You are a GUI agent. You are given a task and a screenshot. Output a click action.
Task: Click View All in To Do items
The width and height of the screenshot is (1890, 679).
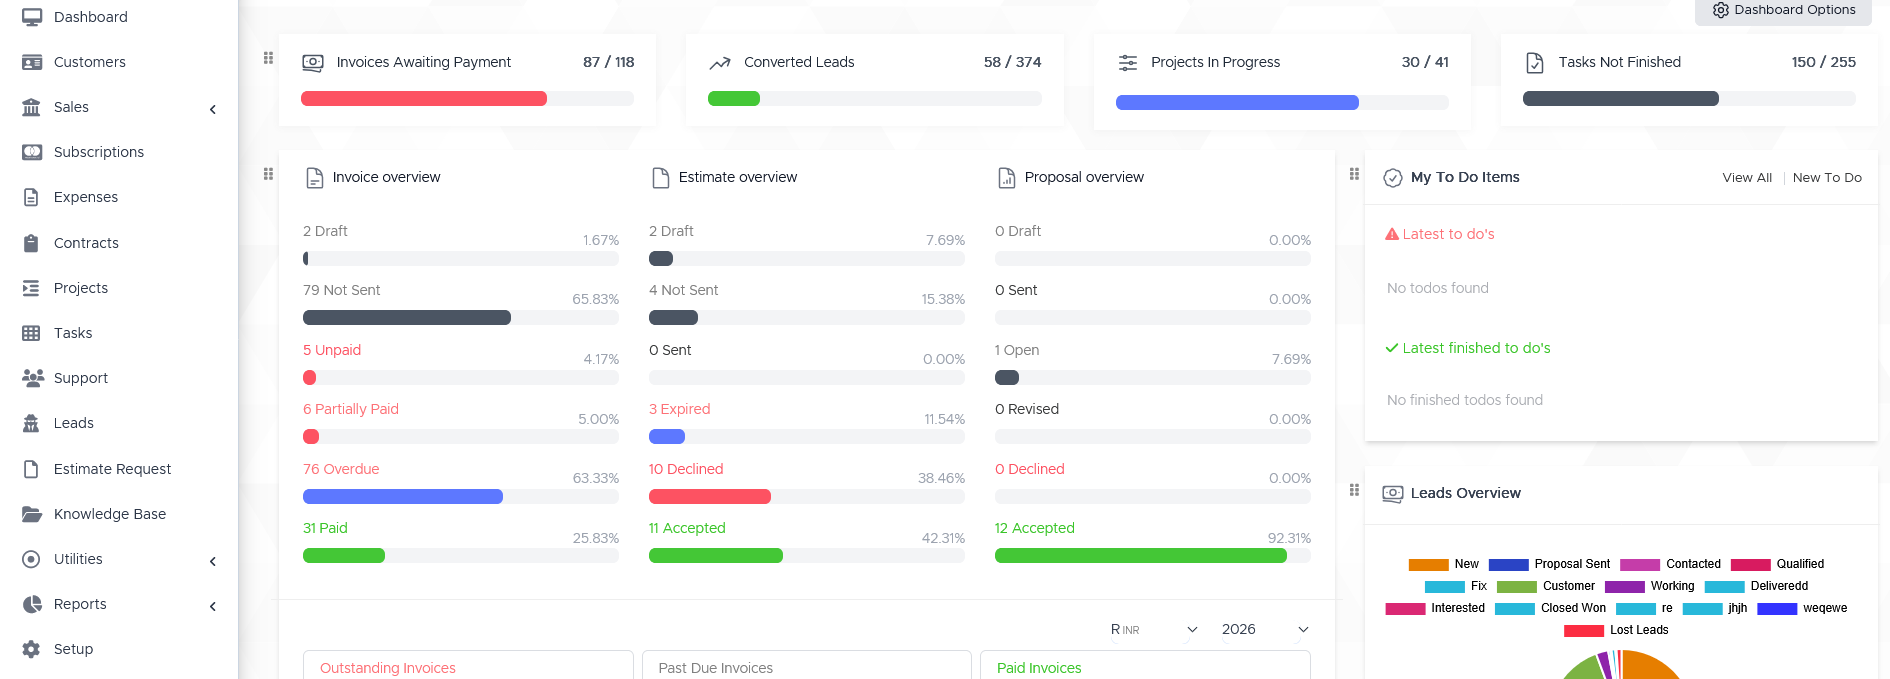coord(1747,178)
